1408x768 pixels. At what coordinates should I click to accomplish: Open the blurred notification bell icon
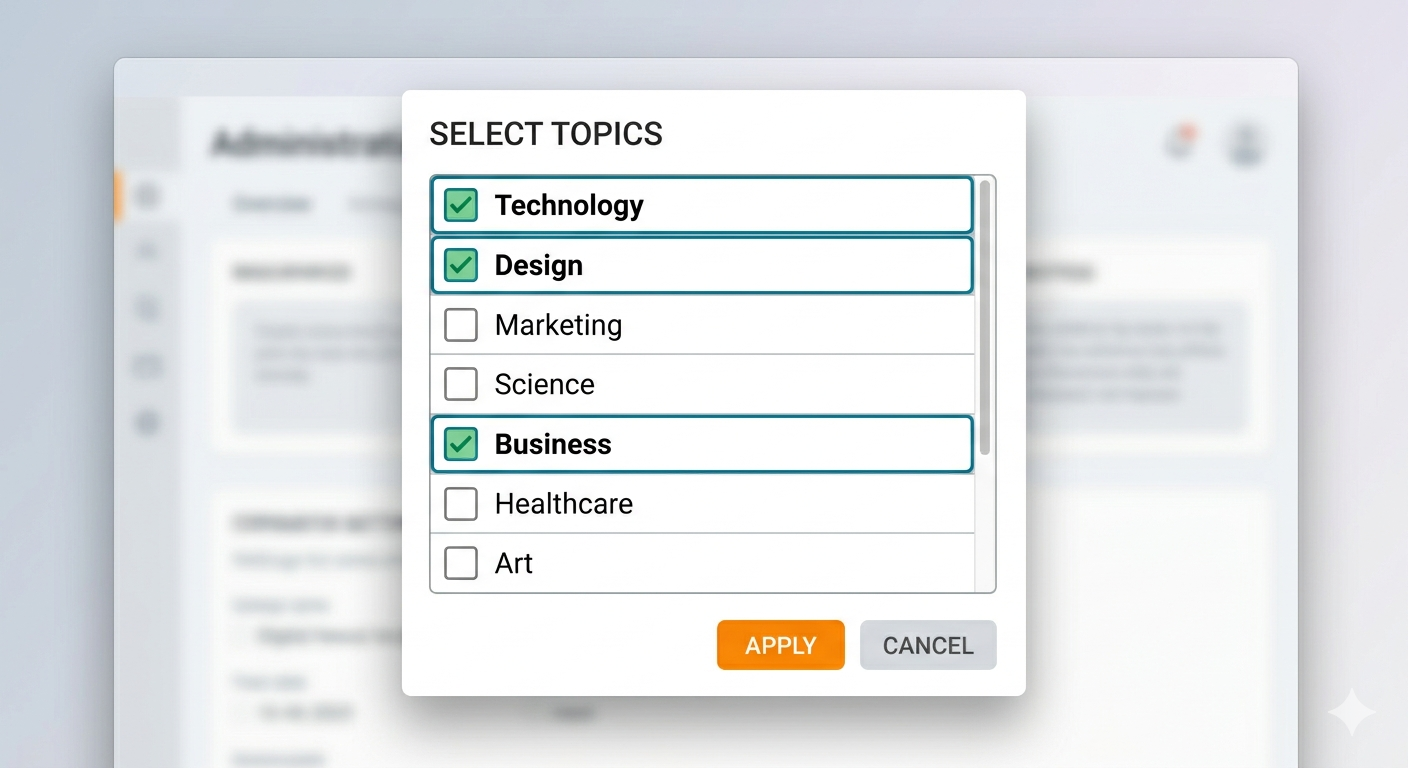point(1181,143)
